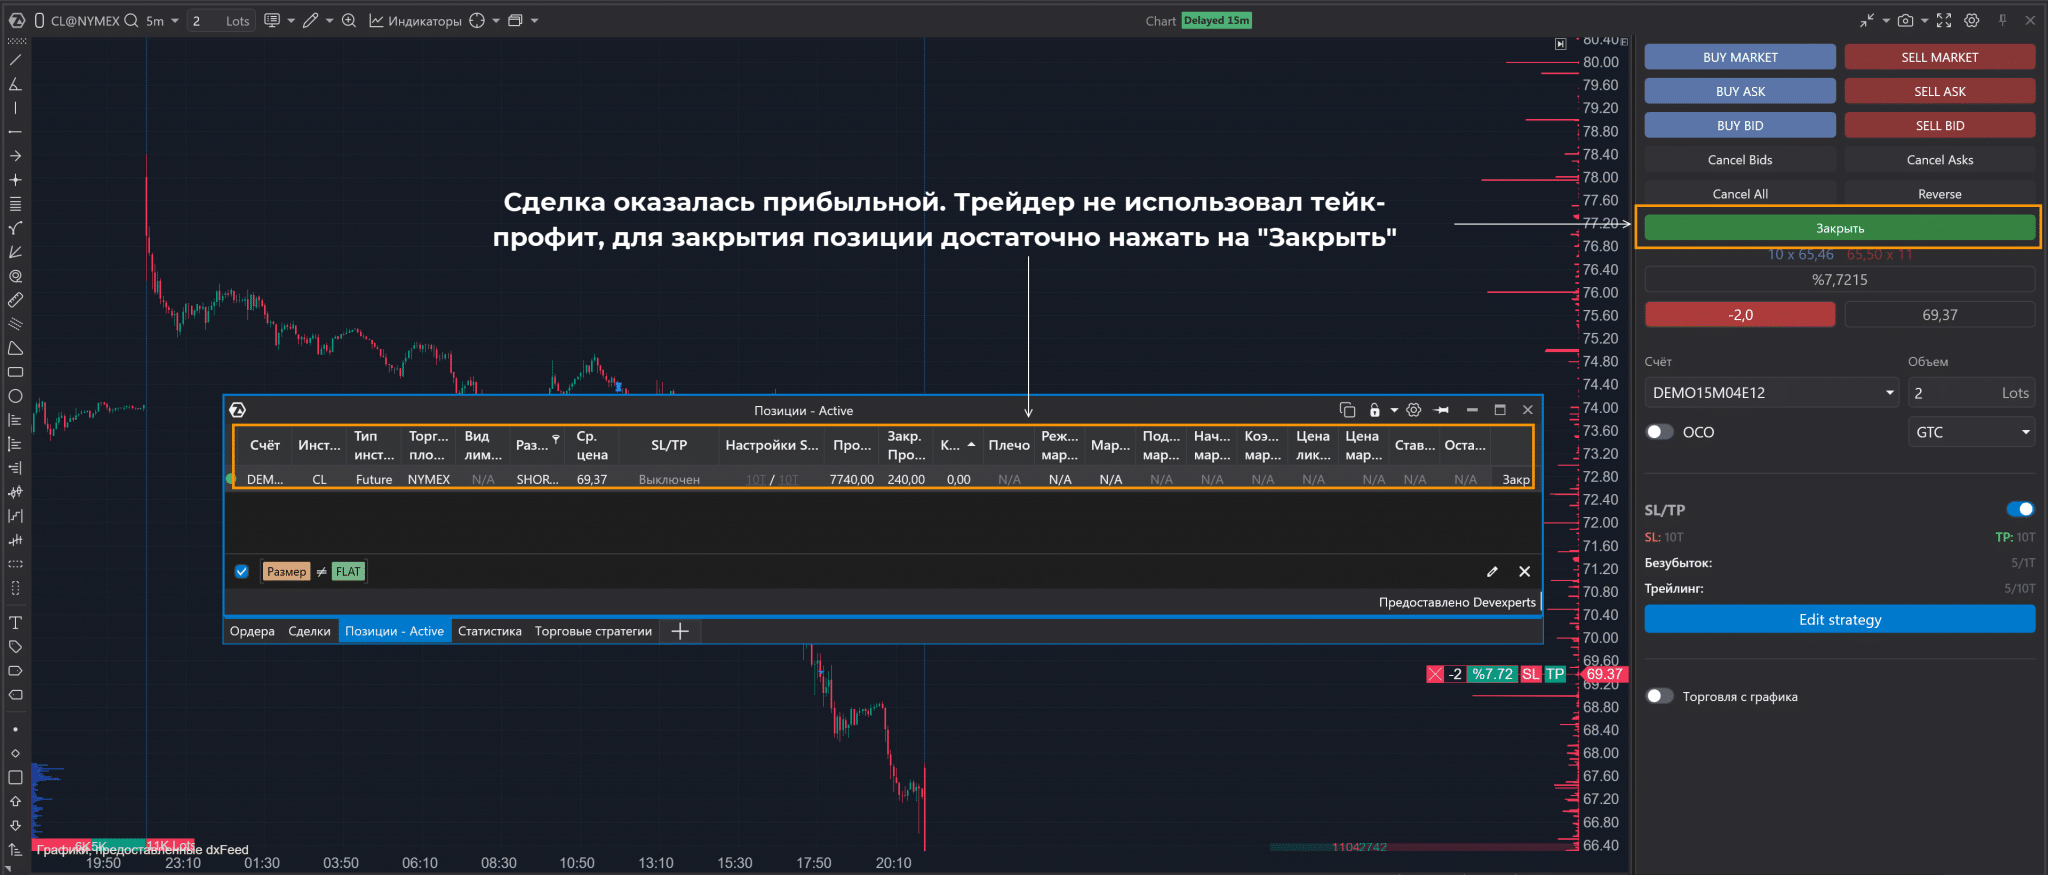Click the red X on chart position label

pos(1435,674)
